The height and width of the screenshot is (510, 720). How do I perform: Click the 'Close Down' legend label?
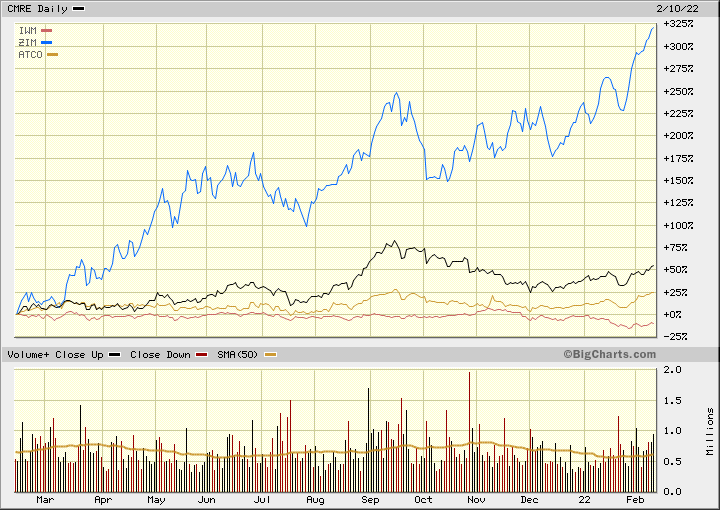pyautogui.click(x=160, y=354)
